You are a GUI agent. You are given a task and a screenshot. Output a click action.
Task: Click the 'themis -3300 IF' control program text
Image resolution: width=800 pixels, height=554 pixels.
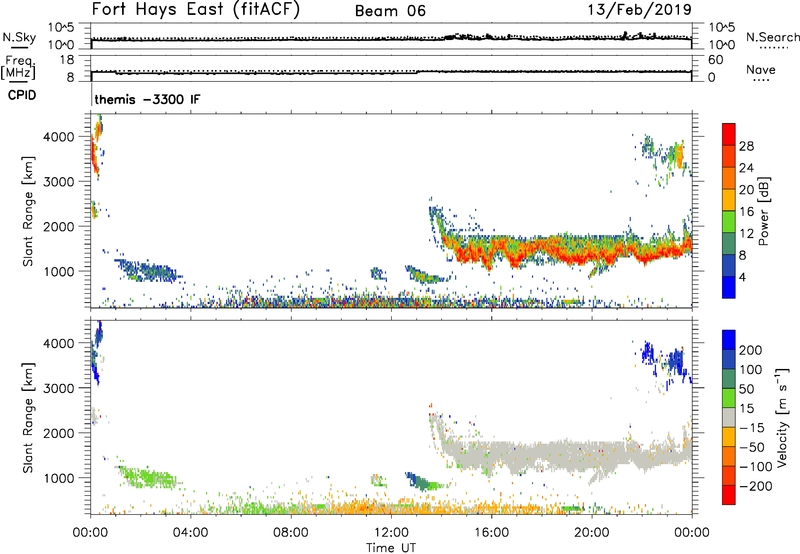click(x=147, y=99)
